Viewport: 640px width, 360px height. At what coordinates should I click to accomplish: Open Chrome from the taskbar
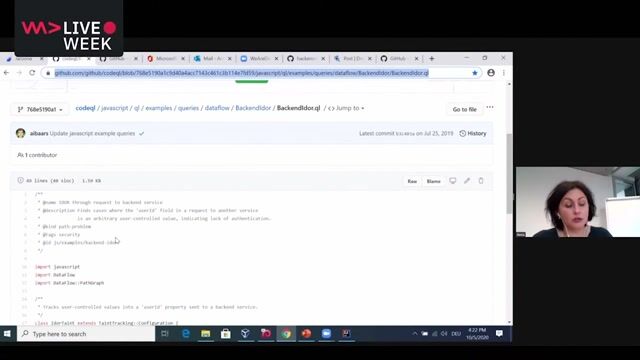tap(286, 334)
